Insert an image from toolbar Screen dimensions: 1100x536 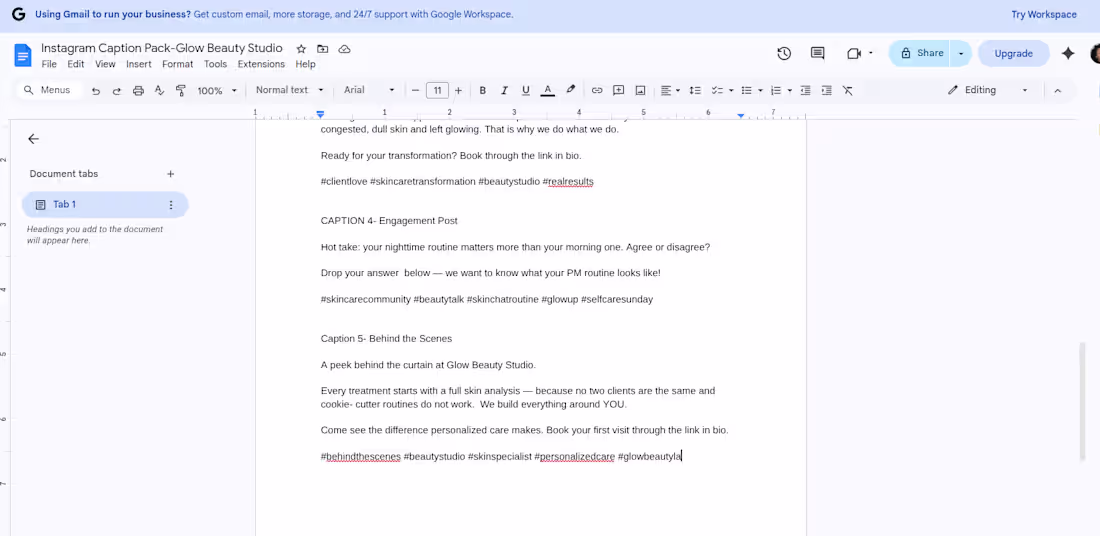pos(640,91)
